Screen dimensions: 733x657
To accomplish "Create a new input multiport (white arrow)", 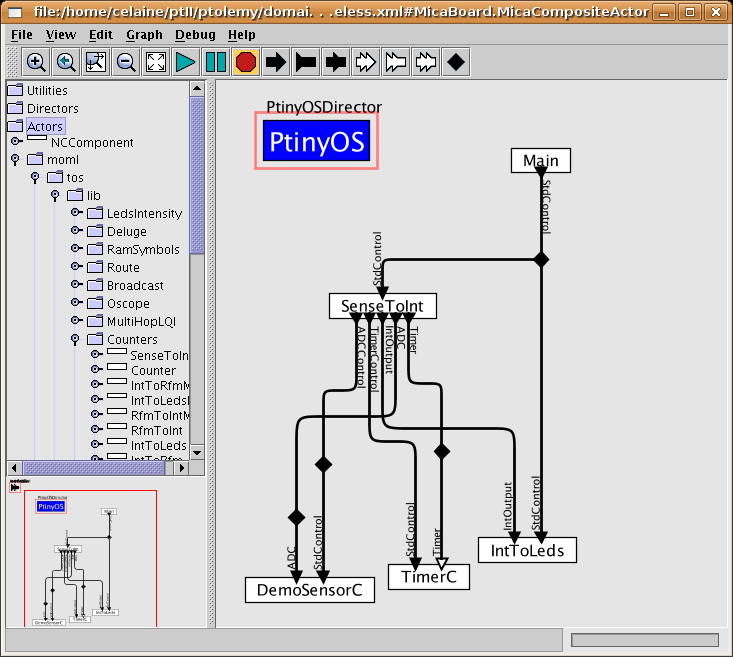I will [366, 62].
